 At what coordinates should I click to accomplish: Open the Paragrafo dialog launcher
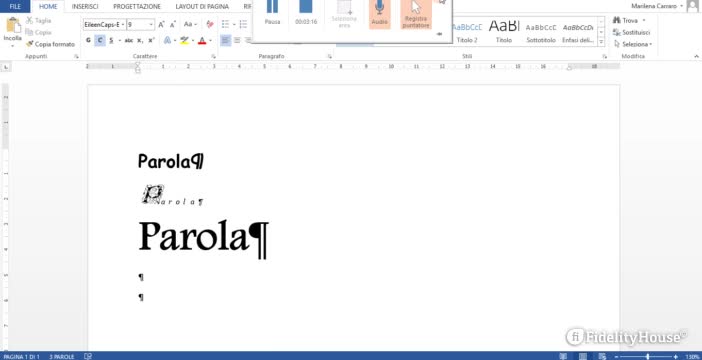(330, 56)
